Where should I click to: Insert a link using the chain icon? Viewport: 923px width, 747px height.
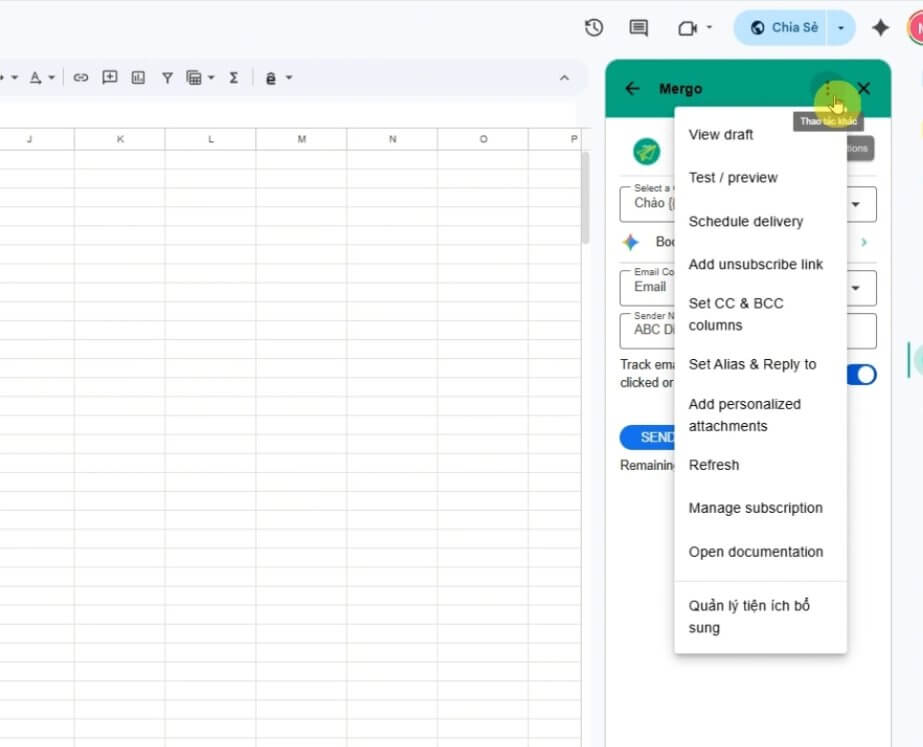(81, 78)
